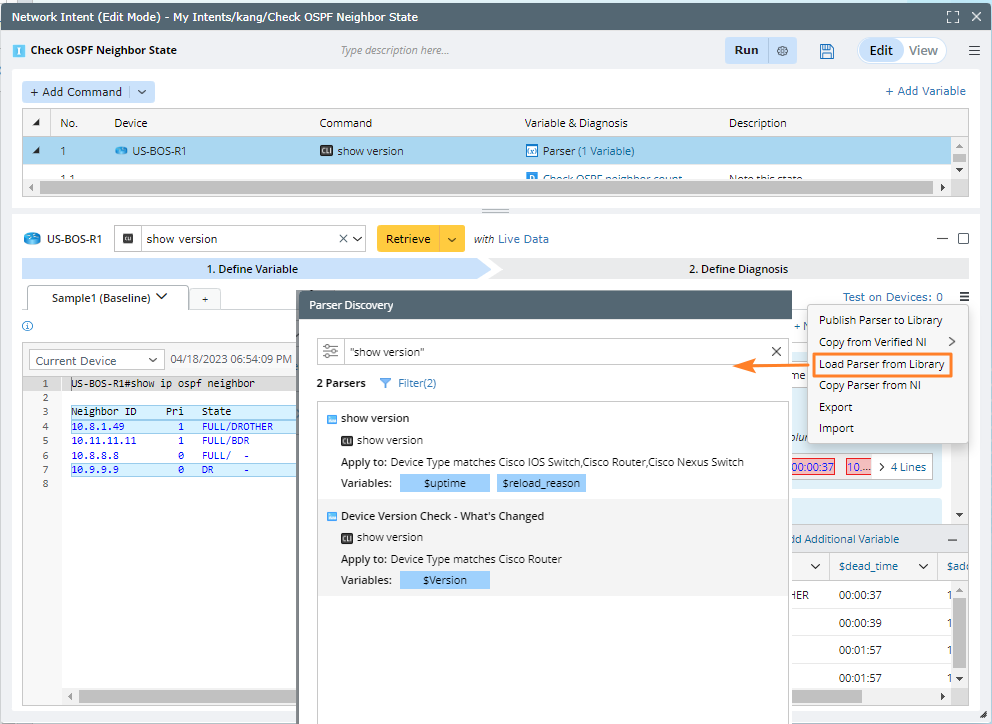
Task: Switch to Edit mode
Action: coord(881,51)
